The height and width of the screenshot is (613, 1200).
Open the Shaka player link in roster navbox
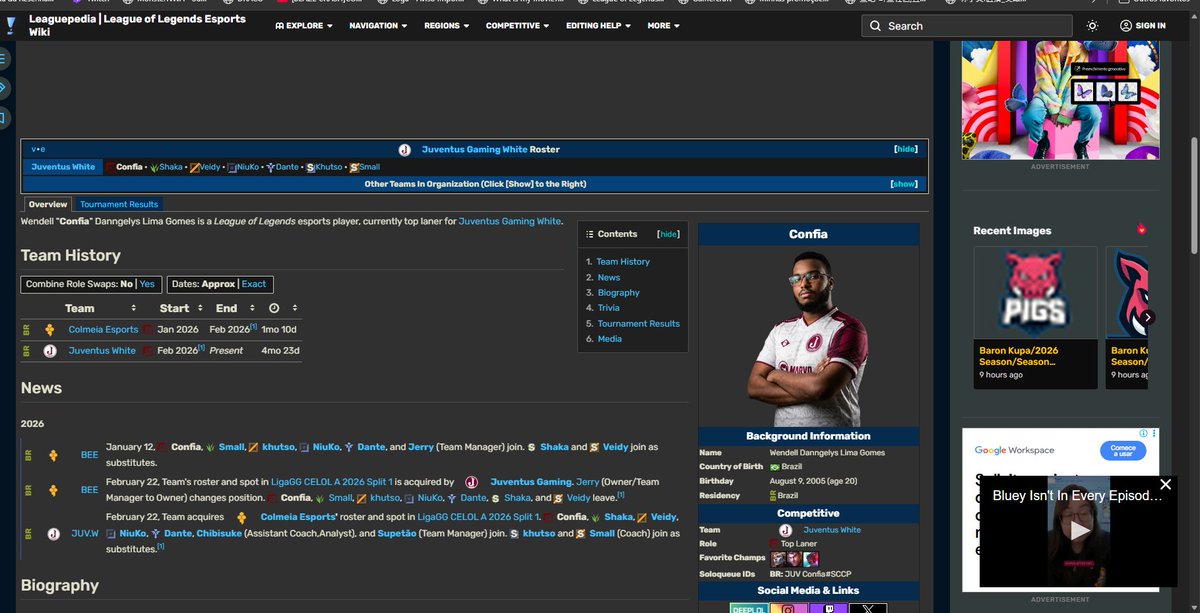point(171,167)
